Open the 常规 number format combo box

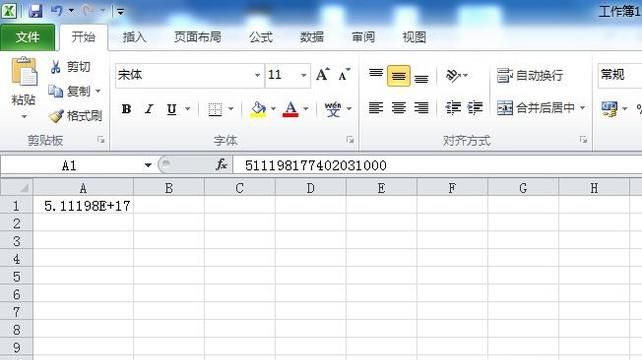coord(620,75)
